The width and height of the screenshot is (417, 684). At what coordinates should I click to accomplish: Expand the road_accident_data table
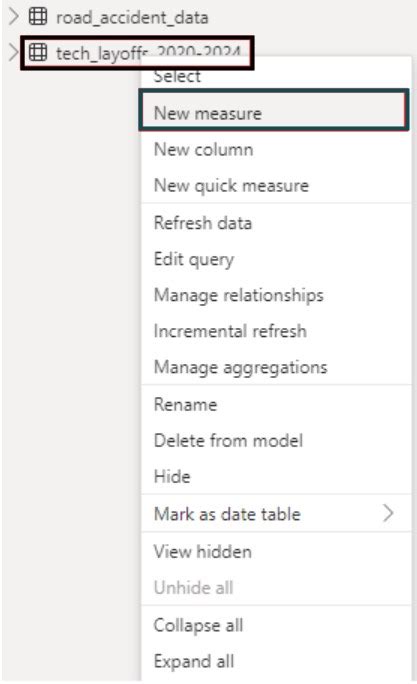14,17
